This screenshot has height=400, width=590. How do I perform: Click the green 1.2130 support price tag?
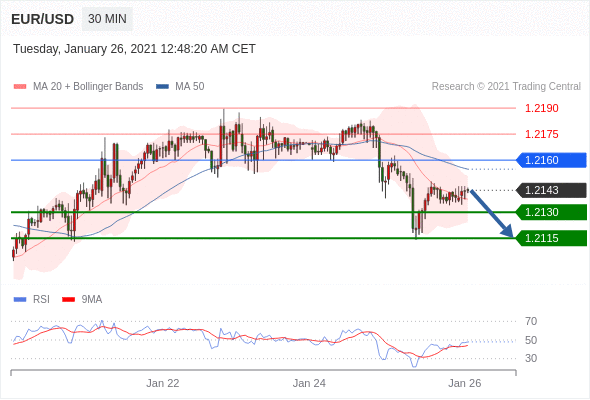(551, 212)
